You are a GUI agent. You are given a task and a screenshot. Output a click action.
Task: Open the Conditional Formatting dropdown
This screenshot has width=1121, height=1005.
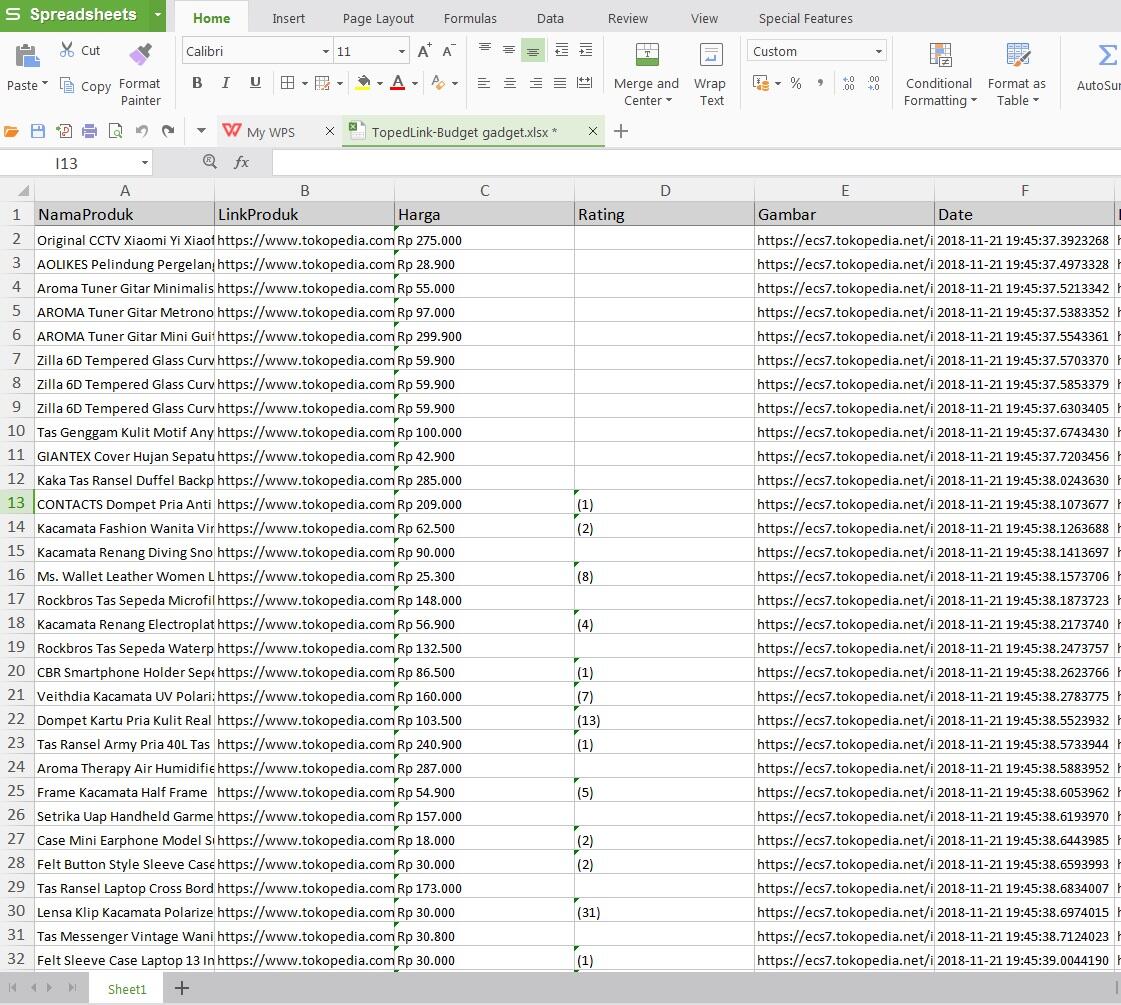click(x=938, y=72)
